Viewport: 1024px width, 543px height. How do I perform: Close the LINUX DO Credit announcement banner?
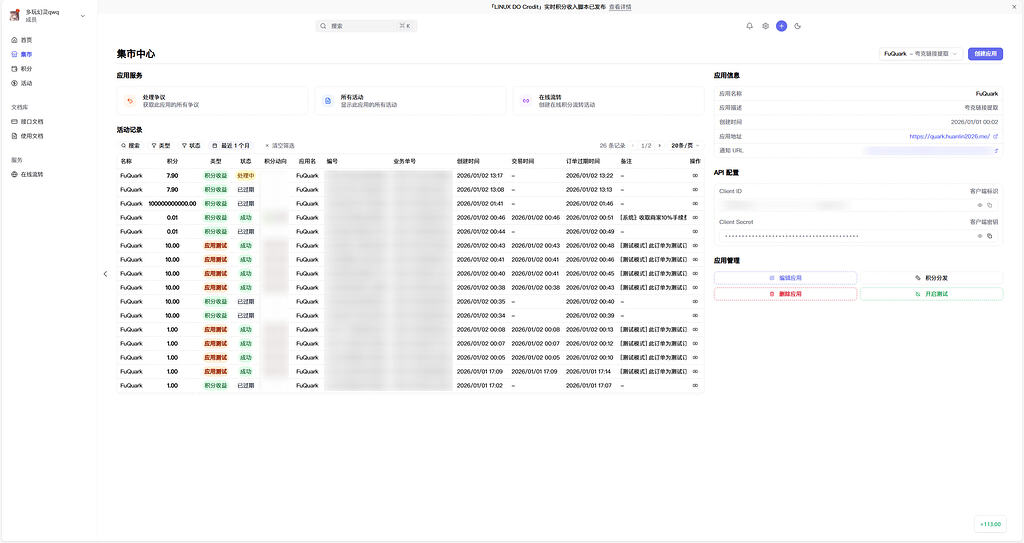tap(1014, 7)
